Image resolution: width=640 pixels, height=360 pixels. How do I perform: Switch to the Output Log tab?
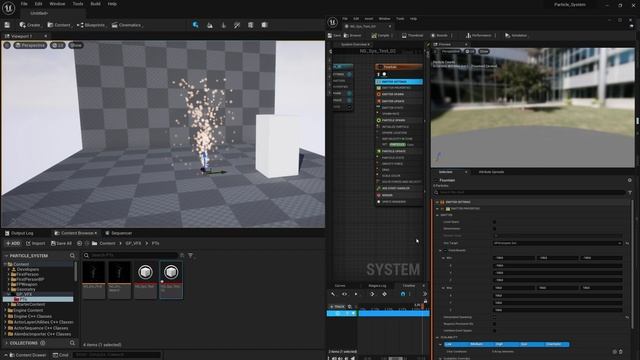[x=19, y=233]
